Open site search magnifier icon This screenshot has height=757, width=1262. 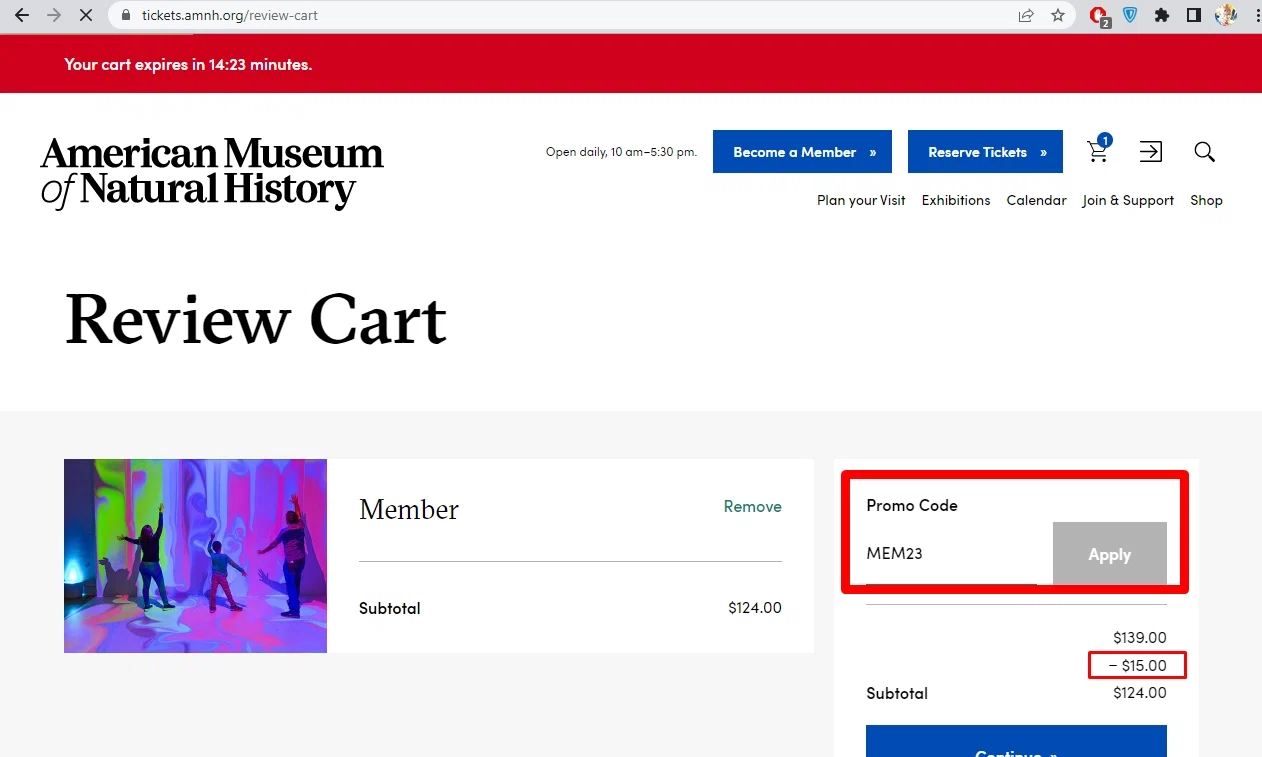pos(1205,152)
